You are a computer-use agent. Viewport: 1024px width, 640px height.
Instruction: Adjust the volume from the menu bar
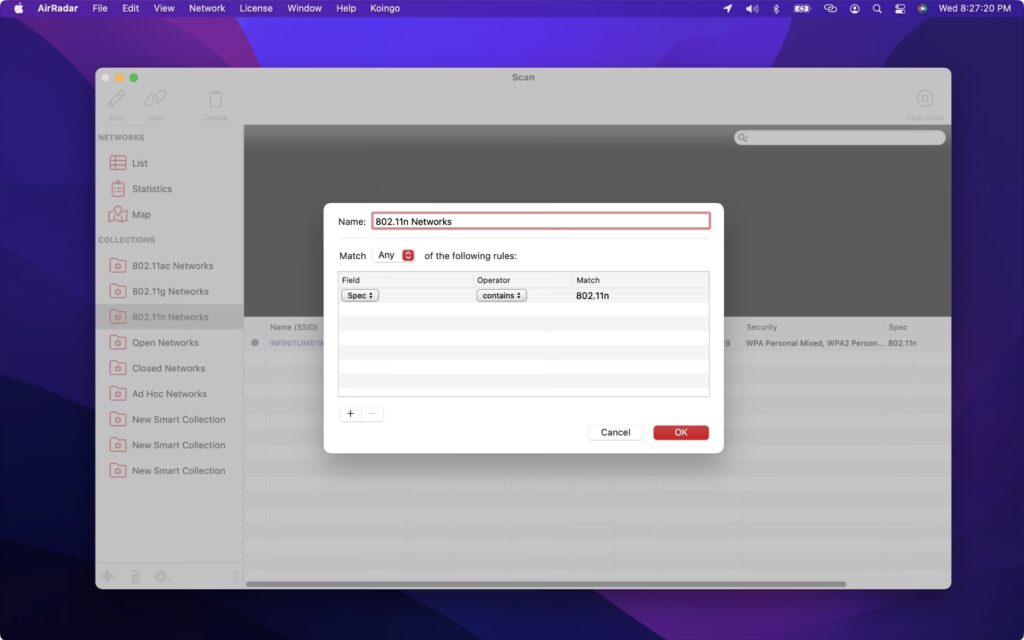pos(751,8)
